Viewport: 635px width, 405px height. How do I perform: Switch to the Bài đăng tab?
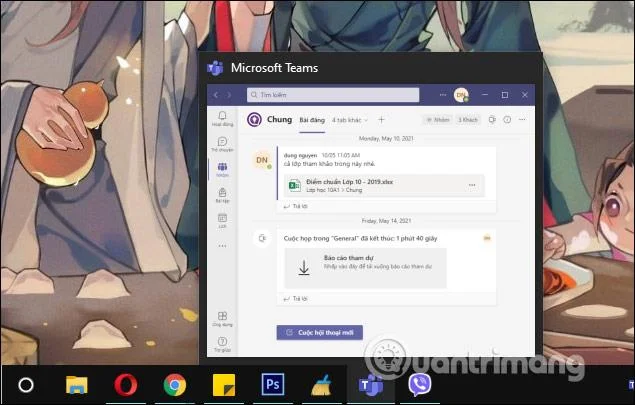pos(312,120)
